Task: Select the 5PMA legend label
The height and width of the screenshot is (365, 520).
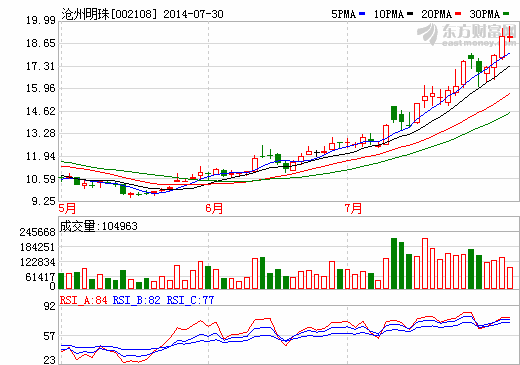Action: pos(343,14)
